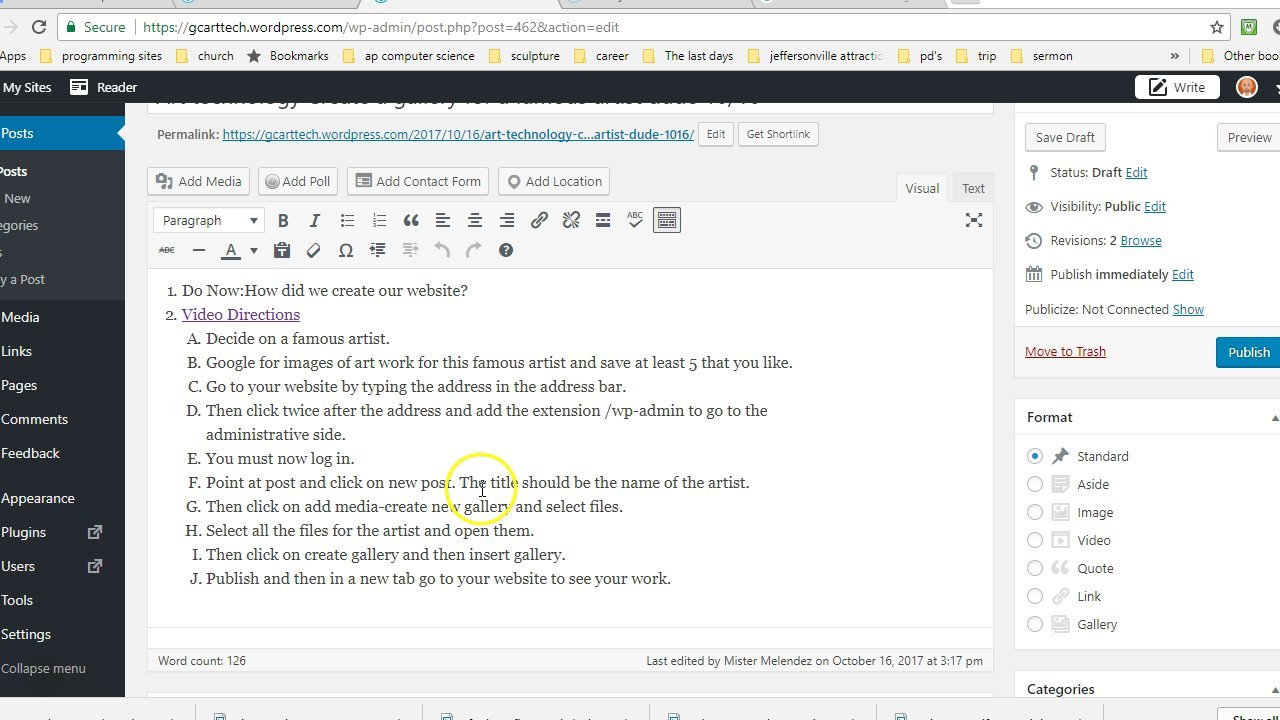The image size is (1280, 720).
Task: Insert a blockquote
Action: (411, 220)
